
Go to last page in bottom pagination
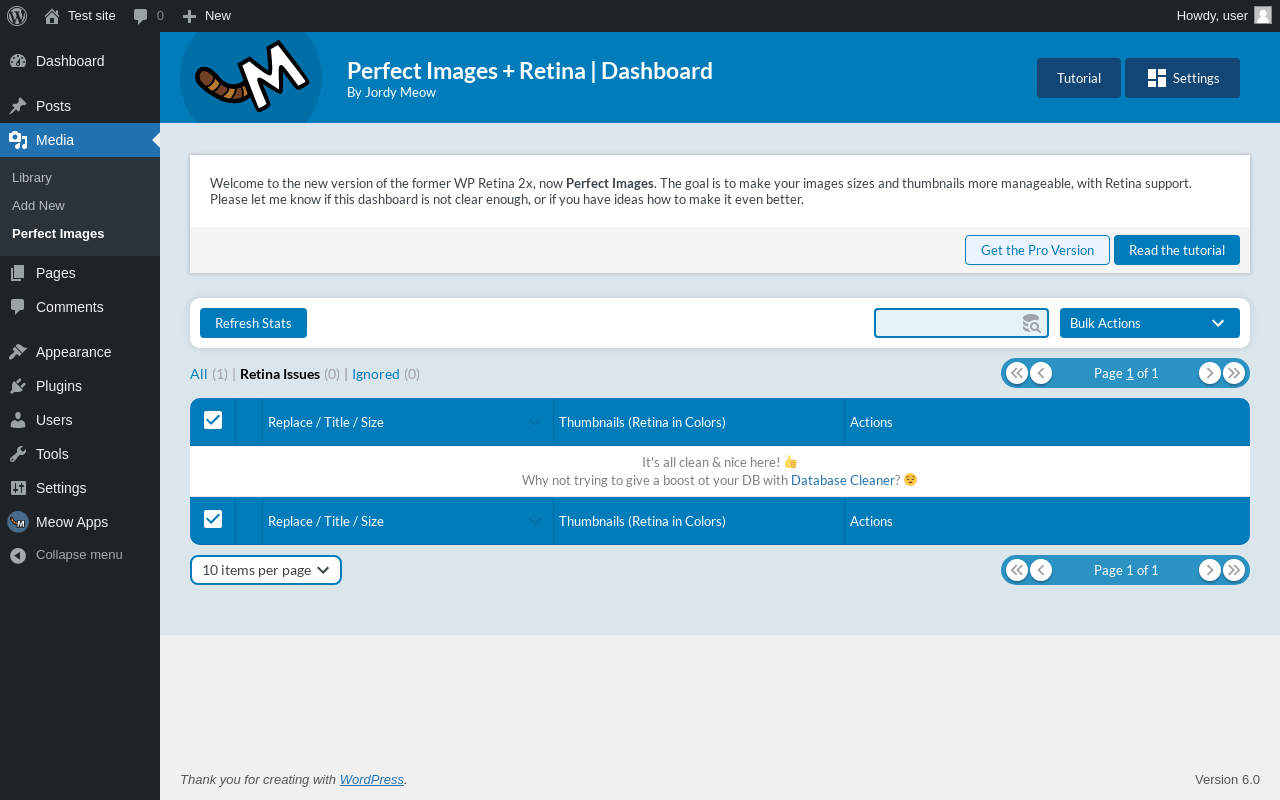1234,570
